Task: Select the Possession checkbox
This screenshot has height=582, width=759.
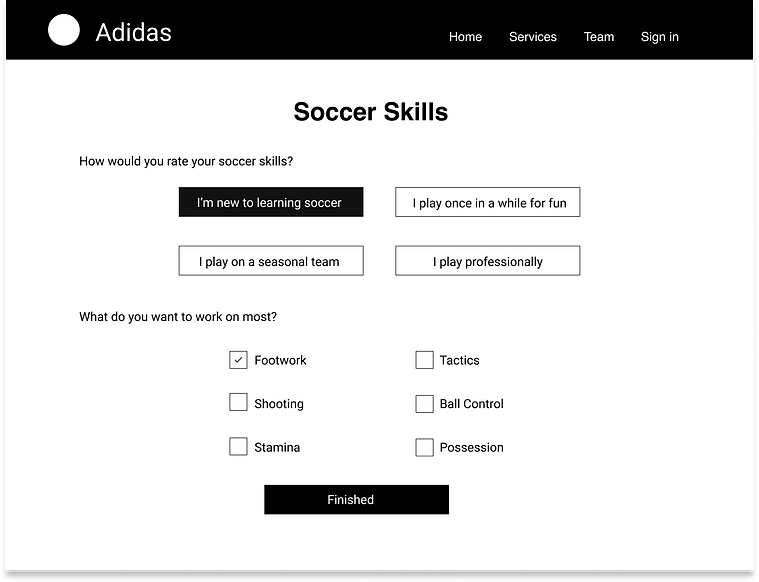Action: point(424,447)
